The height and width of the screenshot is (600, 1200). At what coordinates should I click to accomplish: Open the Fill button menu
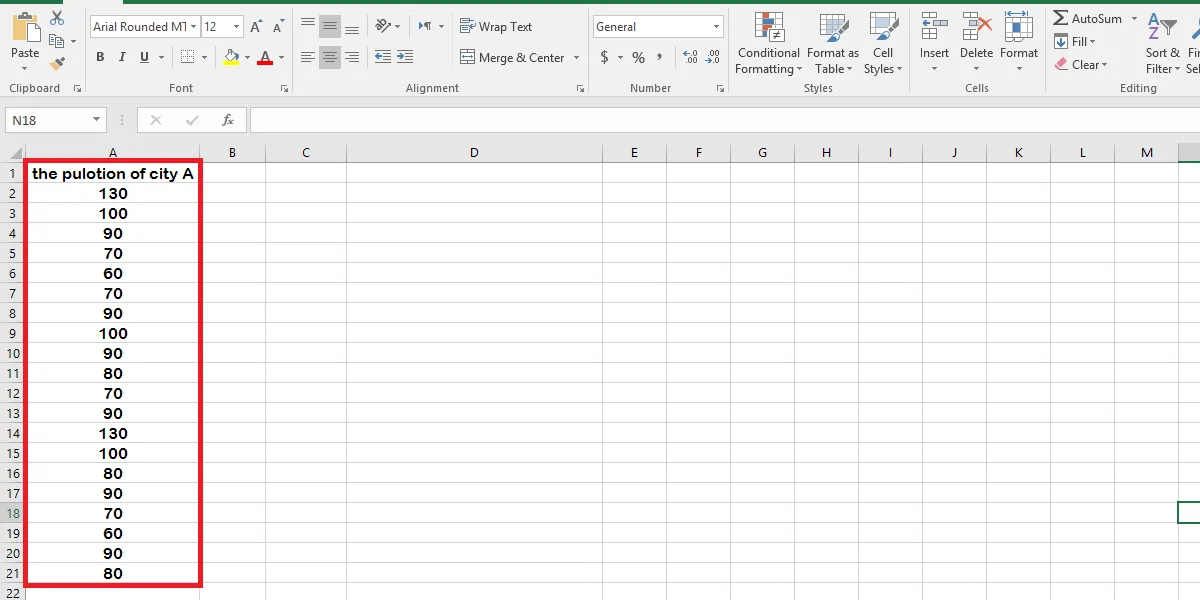1076,42
